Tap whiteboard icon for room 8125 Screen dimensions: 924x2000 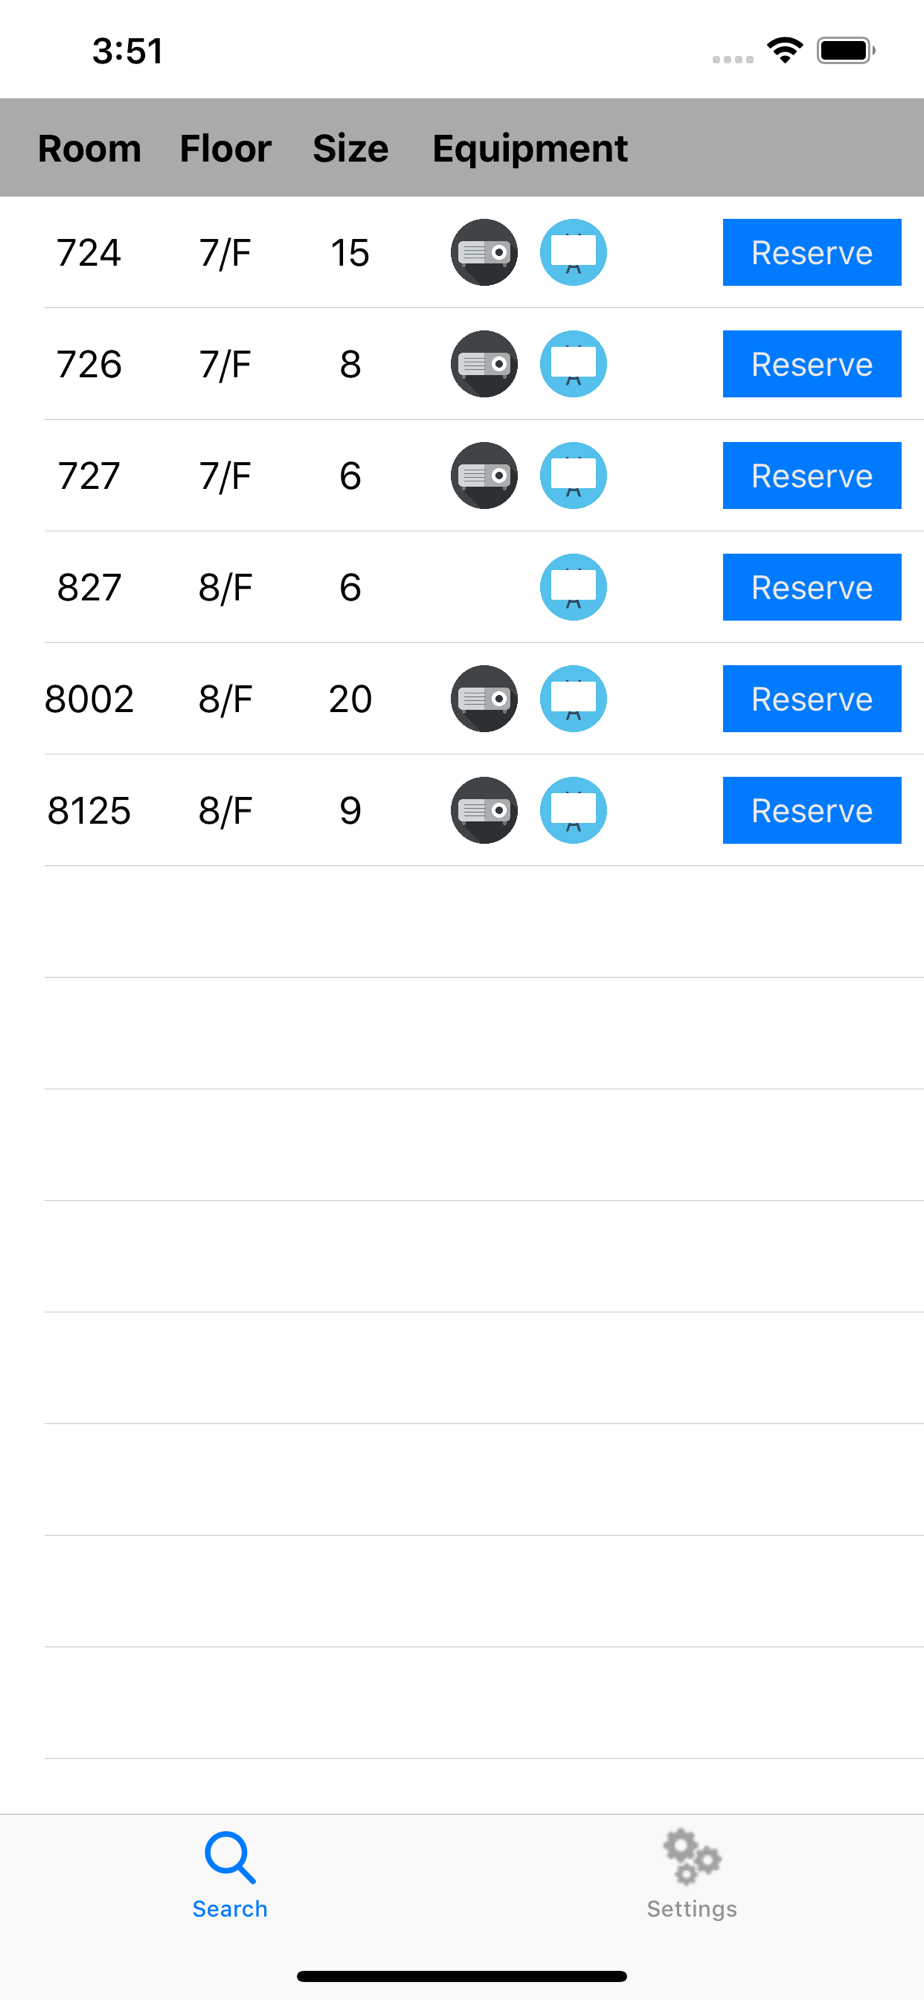(574, 810)
